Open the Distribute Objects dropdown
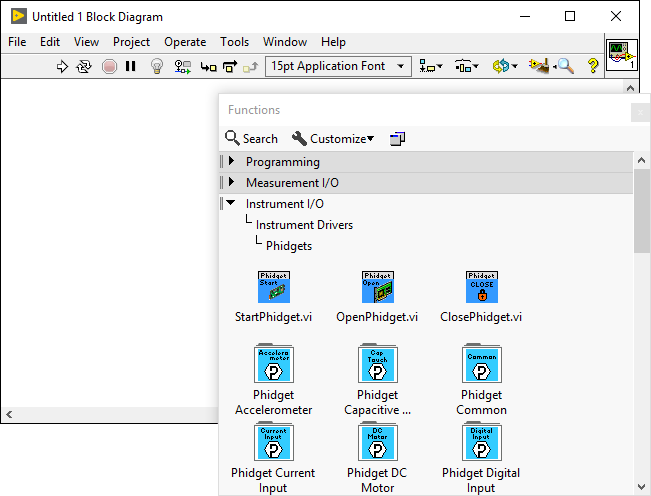651x496 pixels. 467,66
